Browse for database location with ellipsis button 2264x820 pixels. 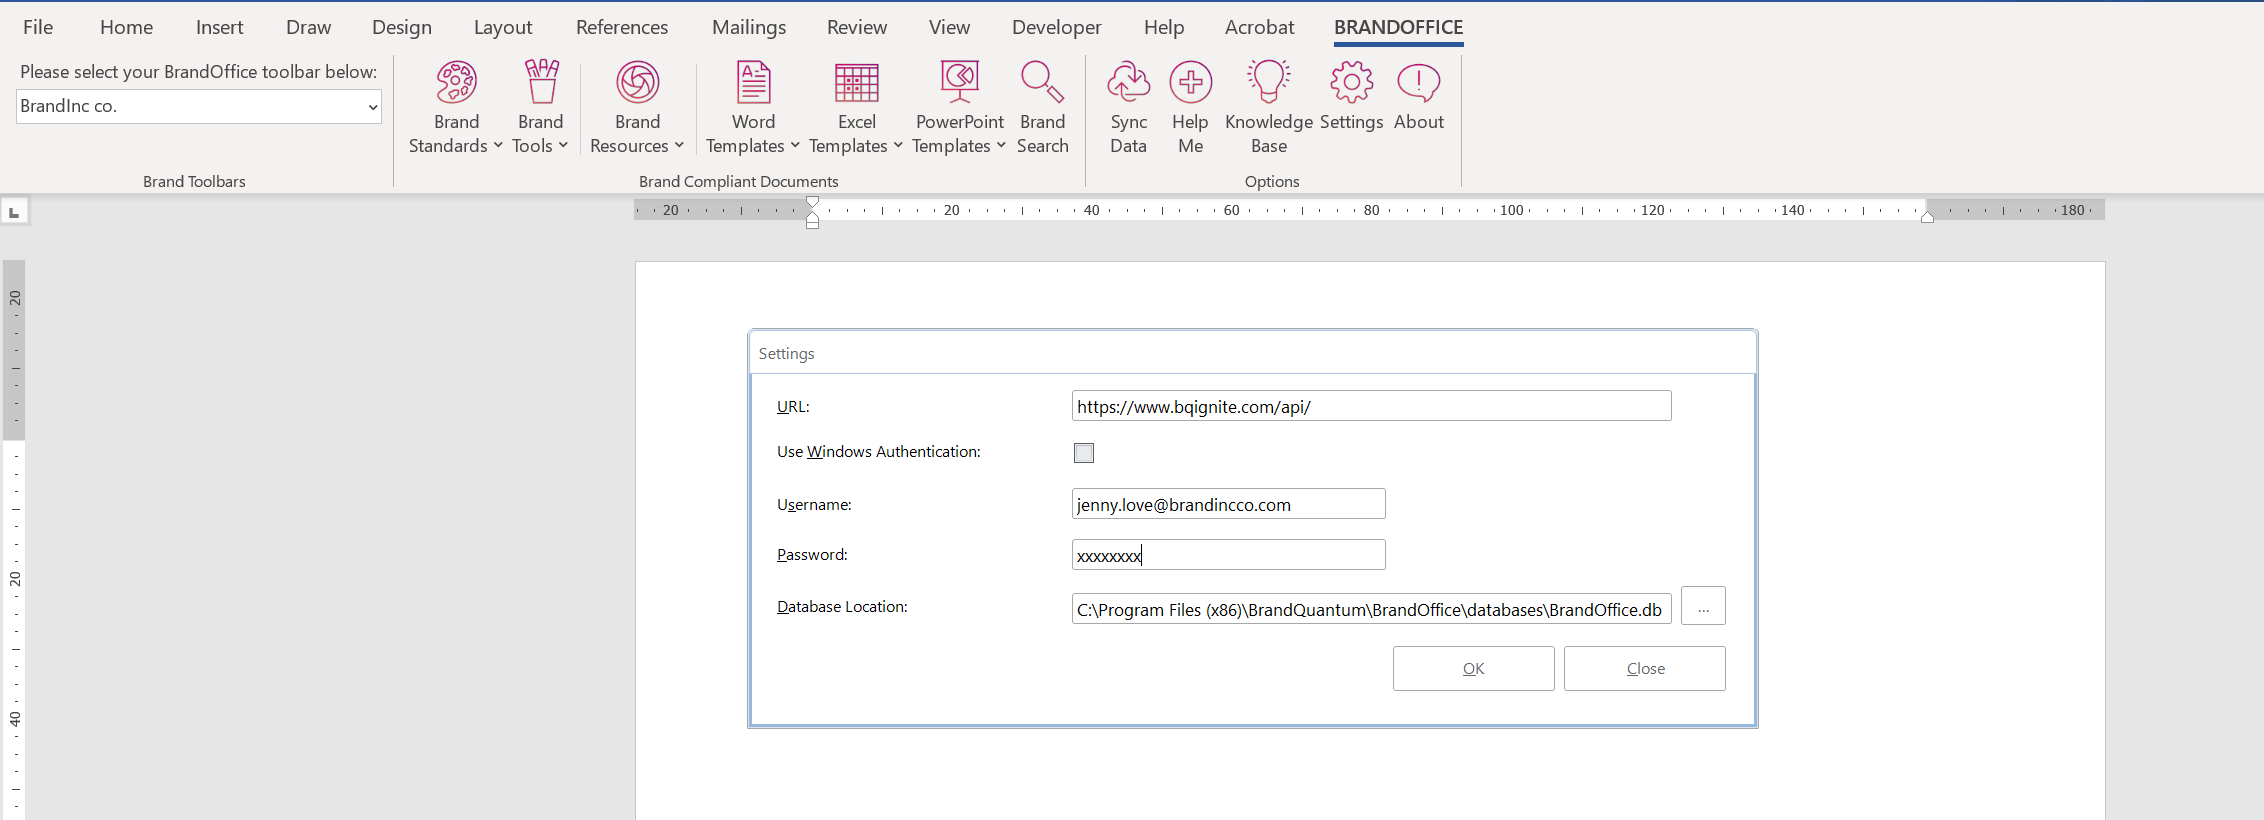coord(1703,606)
